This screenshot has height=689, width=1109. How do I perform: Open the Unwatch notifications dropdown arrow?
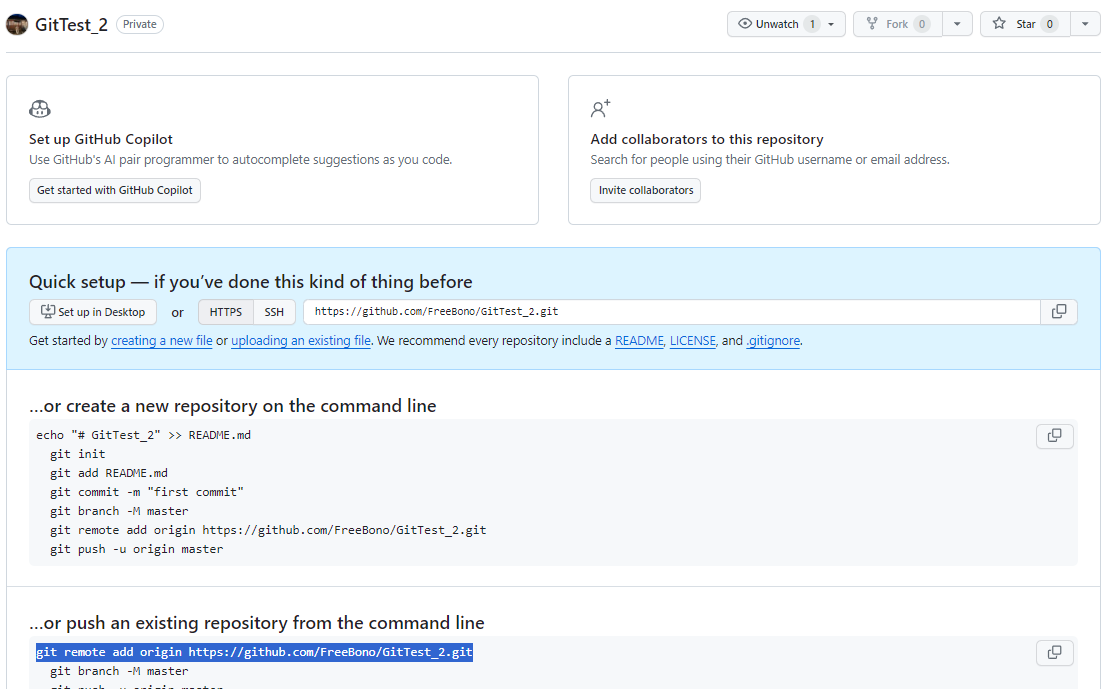coord(831,24)
